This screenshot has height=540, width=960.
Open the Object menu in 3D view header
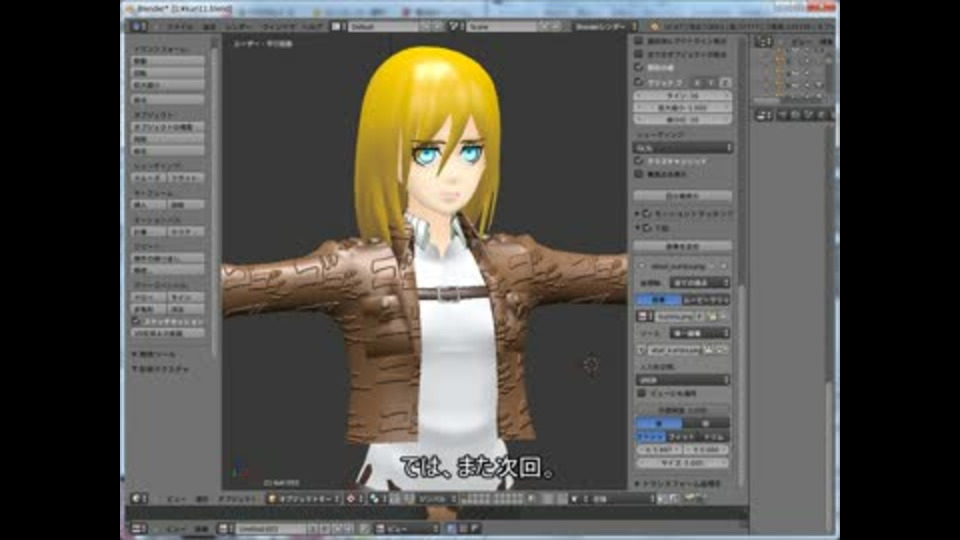pos(236,499)
